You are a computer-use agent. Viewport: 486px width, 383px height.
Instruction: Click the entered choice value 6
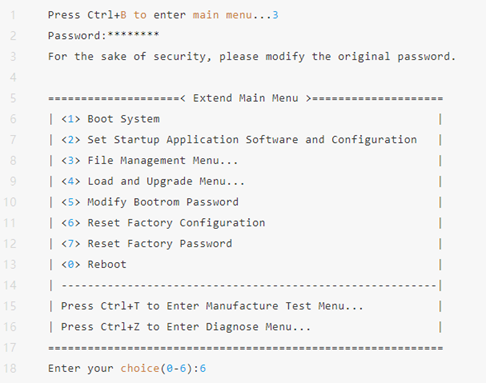203,368
